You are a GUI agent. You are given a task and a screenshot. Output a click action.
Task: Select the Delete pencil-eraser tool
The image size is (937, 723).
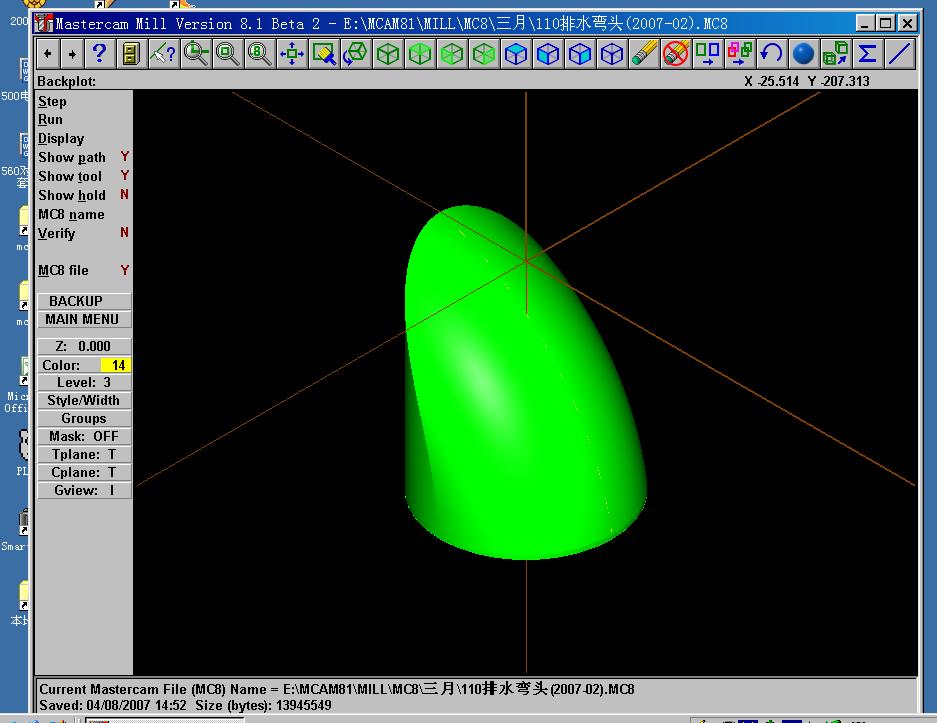(x=644, y=54)
